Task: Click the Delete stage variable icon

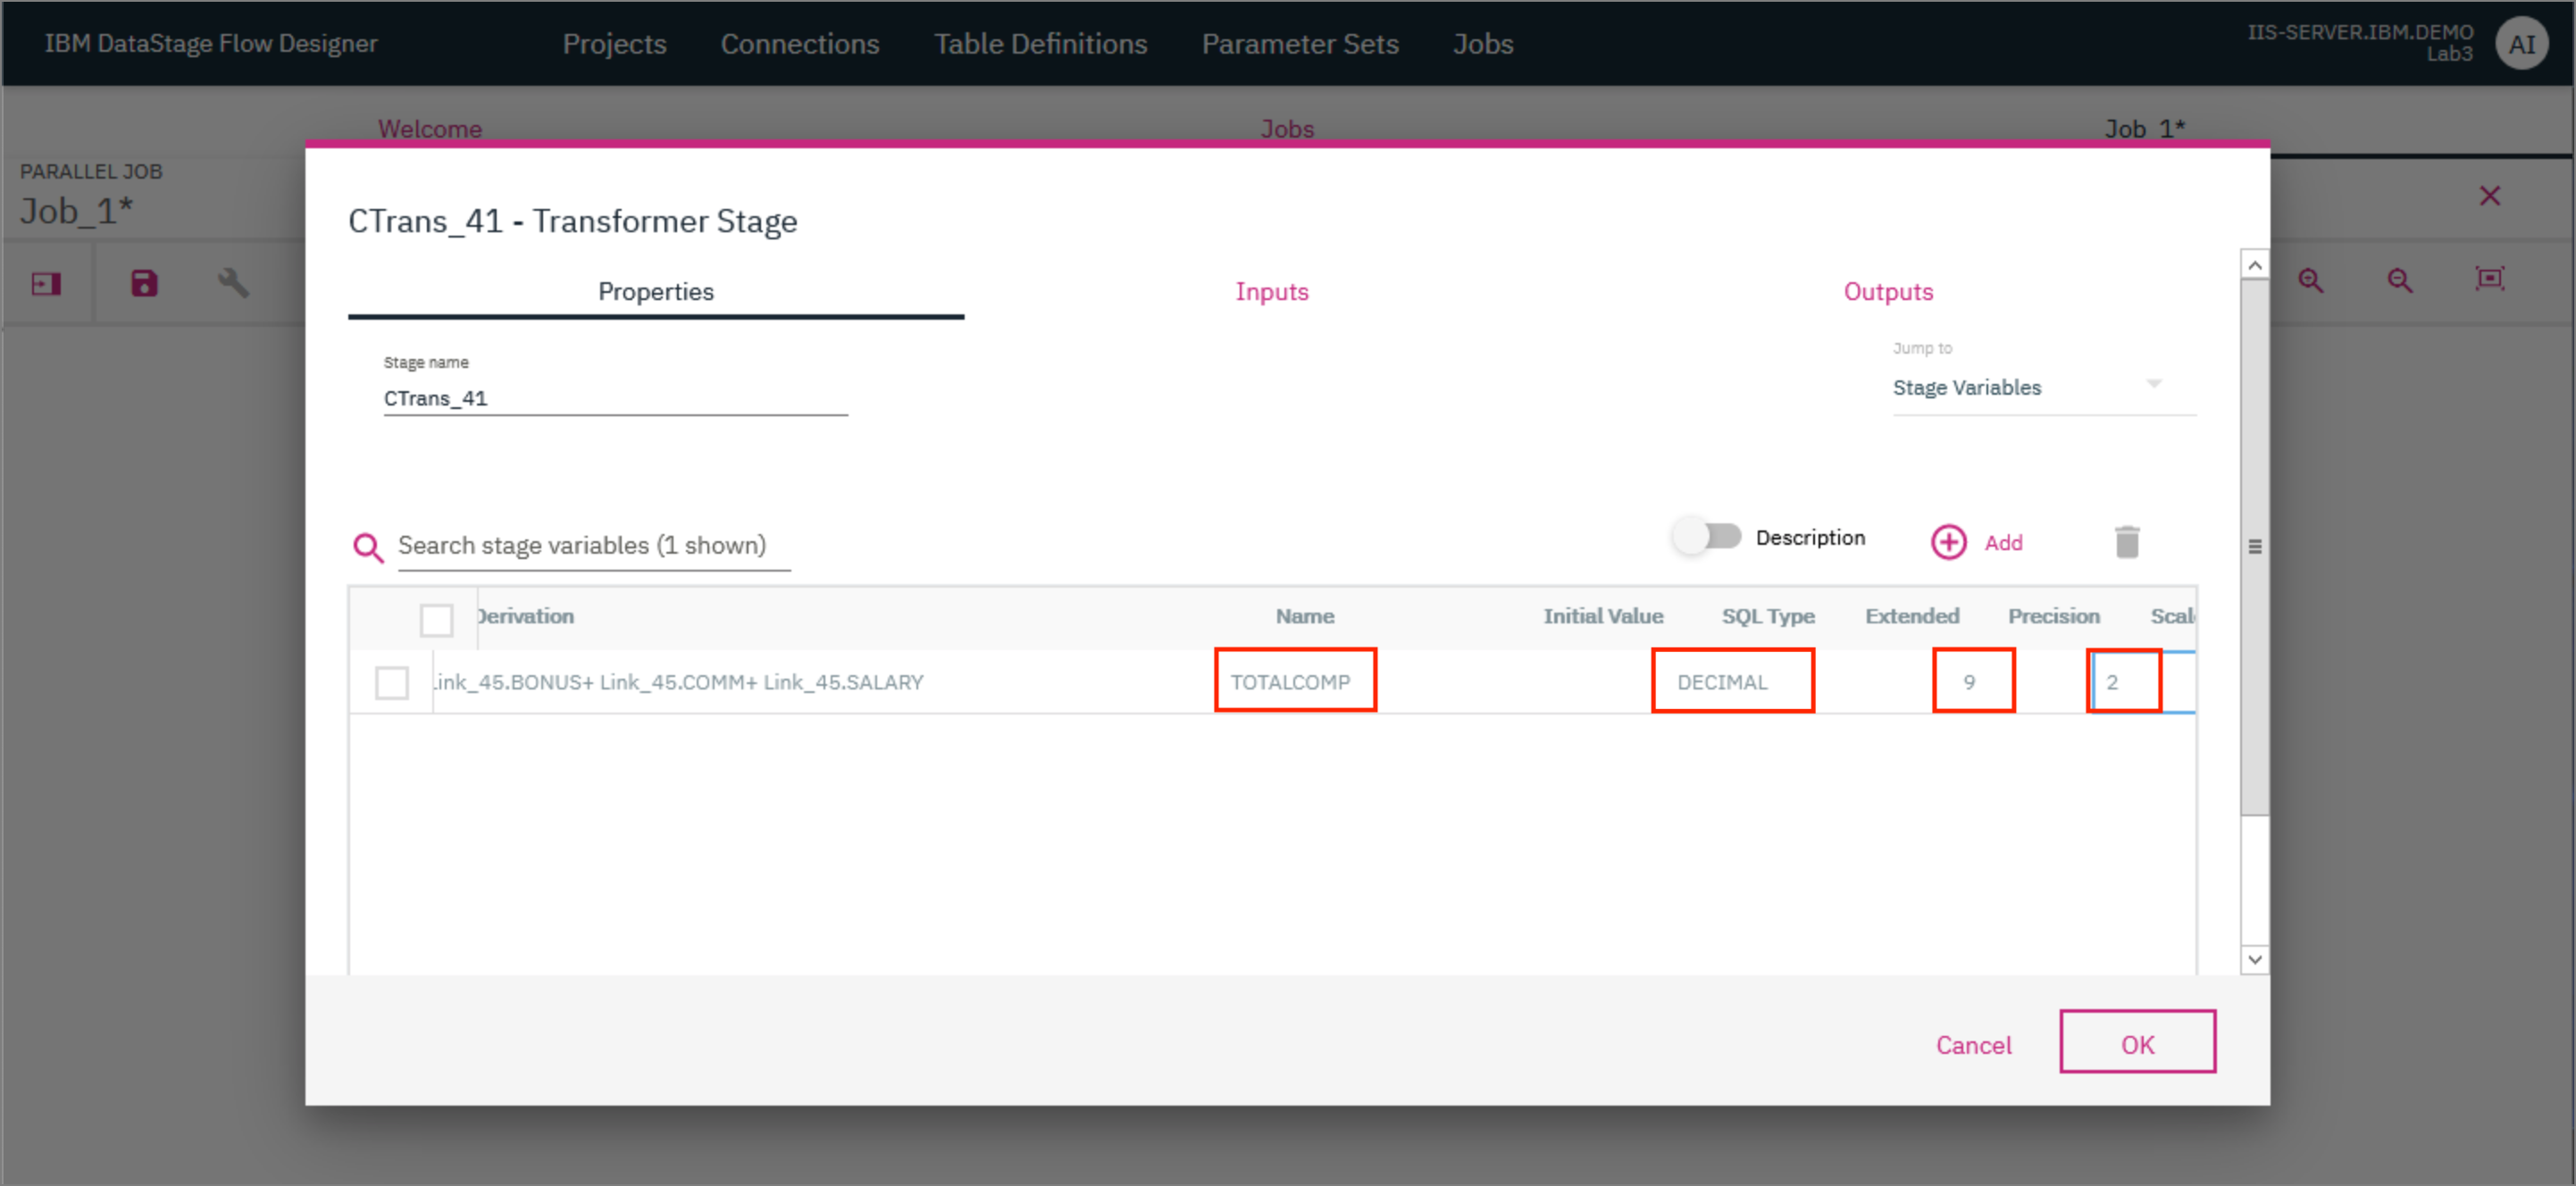Action: point(2128,540)
